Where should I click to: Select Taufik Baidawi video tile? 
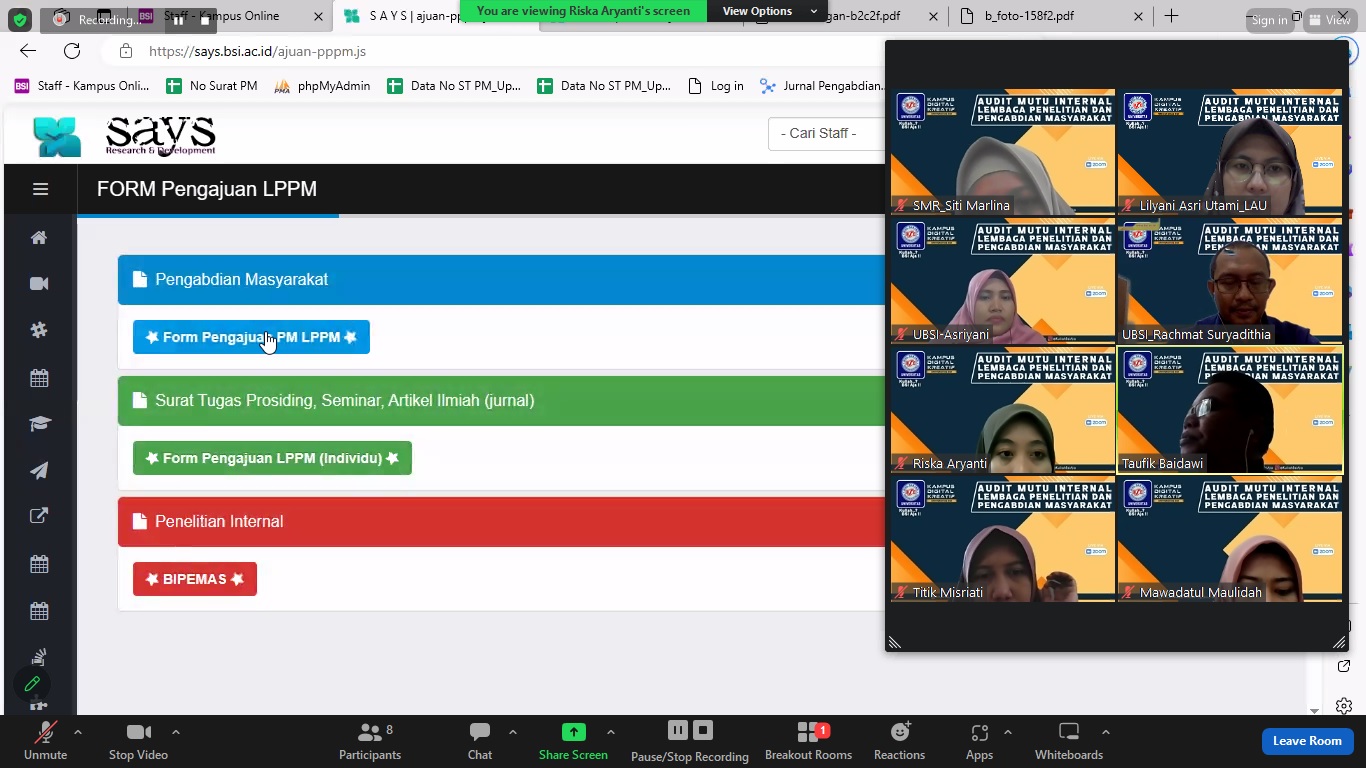(1229, 410)
